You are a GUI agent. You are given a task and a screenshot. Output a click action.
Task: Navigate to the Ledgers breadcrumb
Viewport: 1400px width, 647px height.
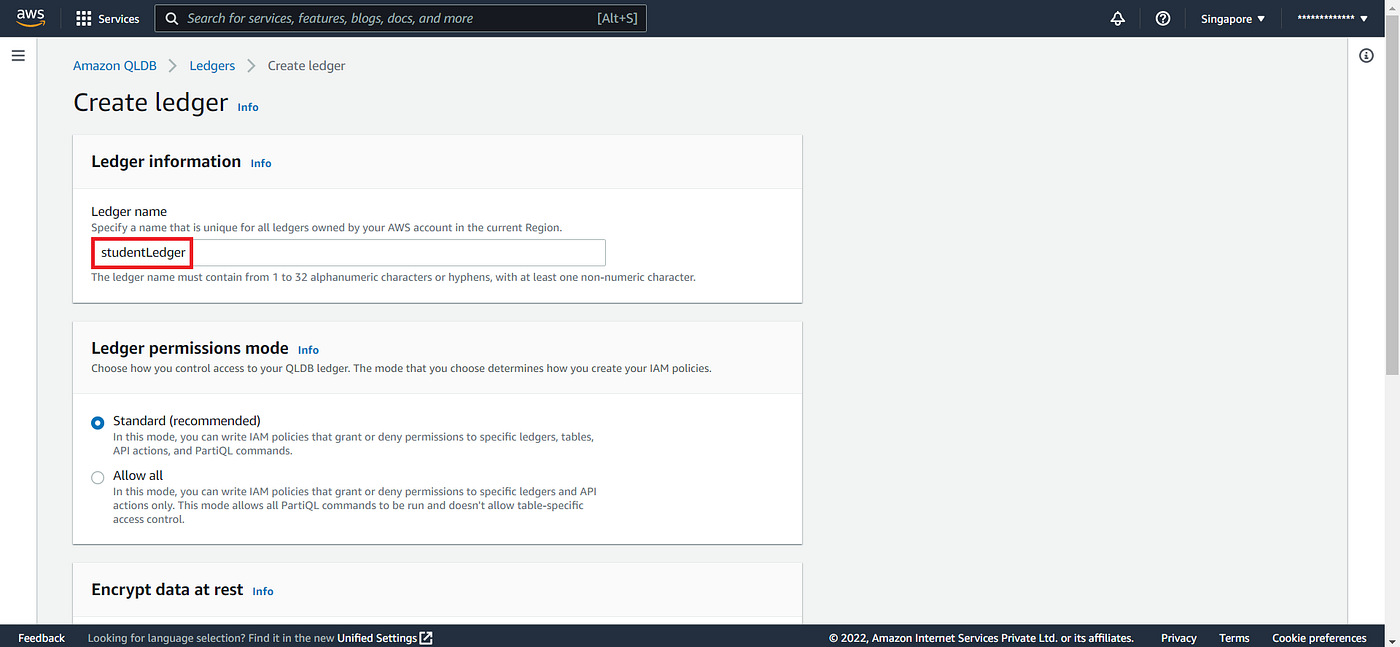[x=212, y=65]
